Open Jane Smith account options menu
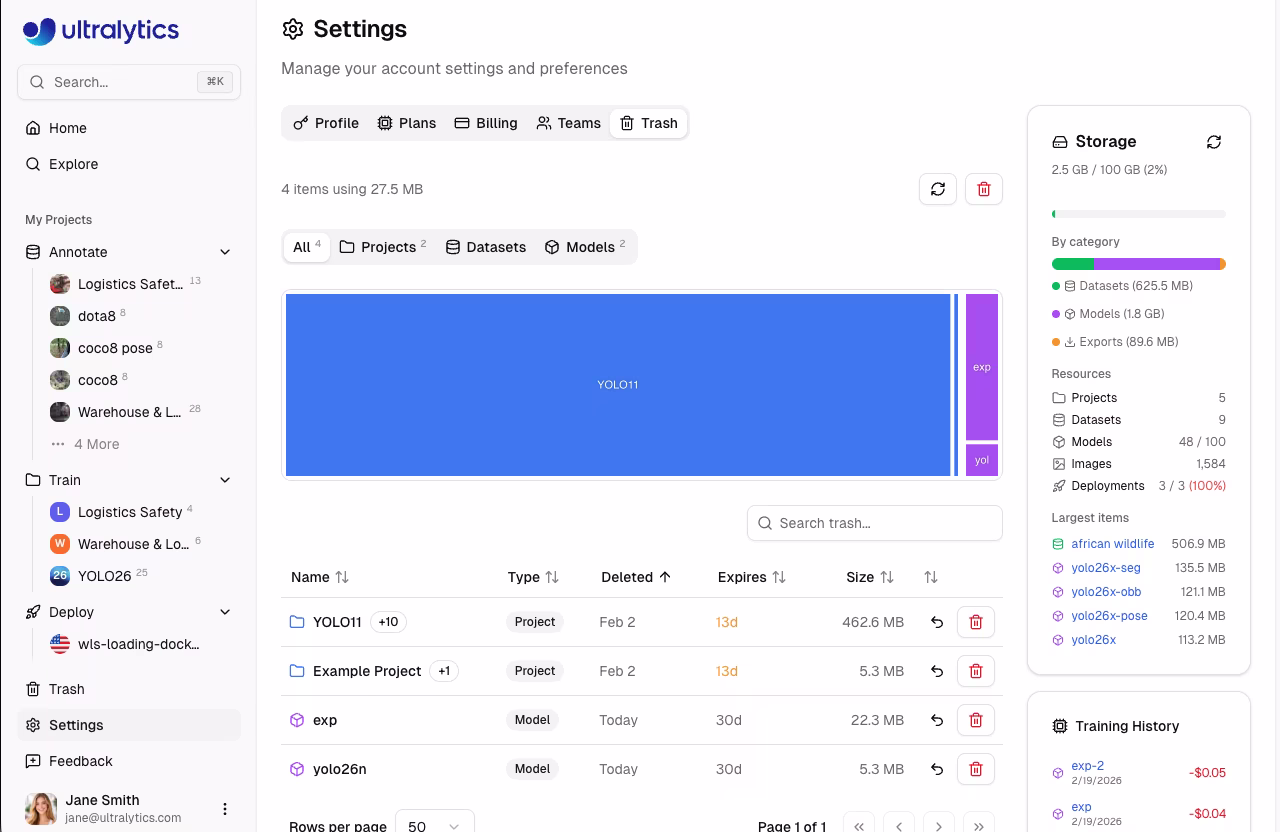This screenshot has width=1280, height=832. (225, 809)
